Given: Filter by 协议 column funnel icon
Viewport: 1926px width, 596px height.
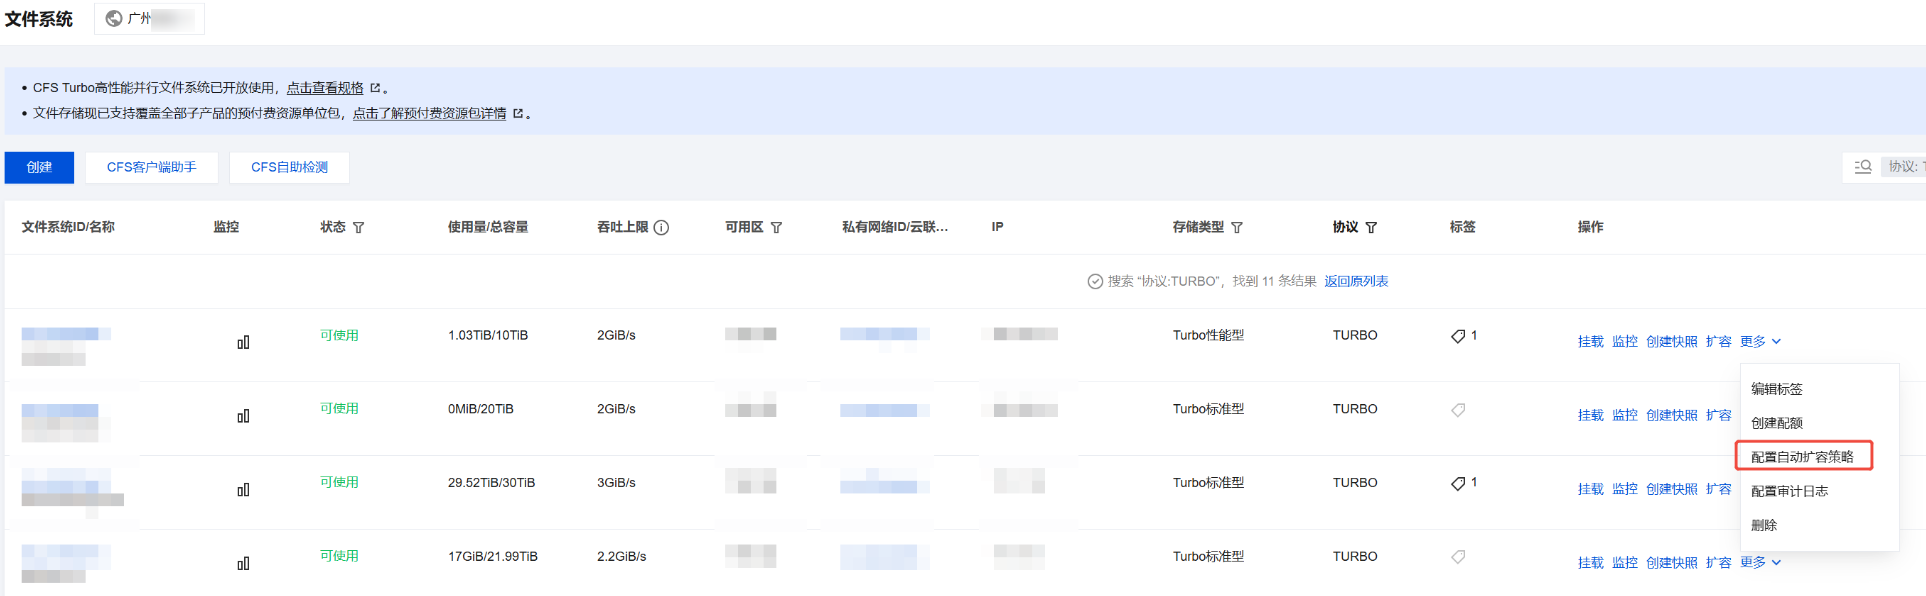Looking at the screenshot, I should (1371, 228).
